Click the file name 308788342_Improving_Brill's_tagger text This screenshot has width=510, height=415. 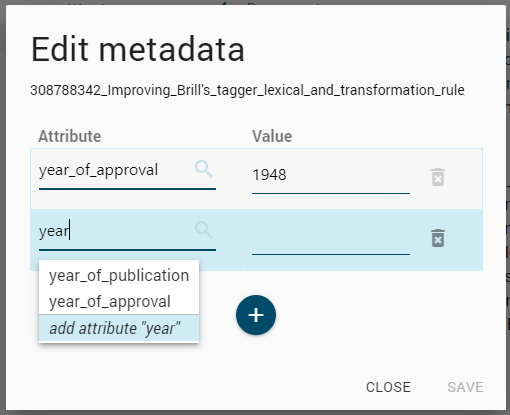click(247, 90)
